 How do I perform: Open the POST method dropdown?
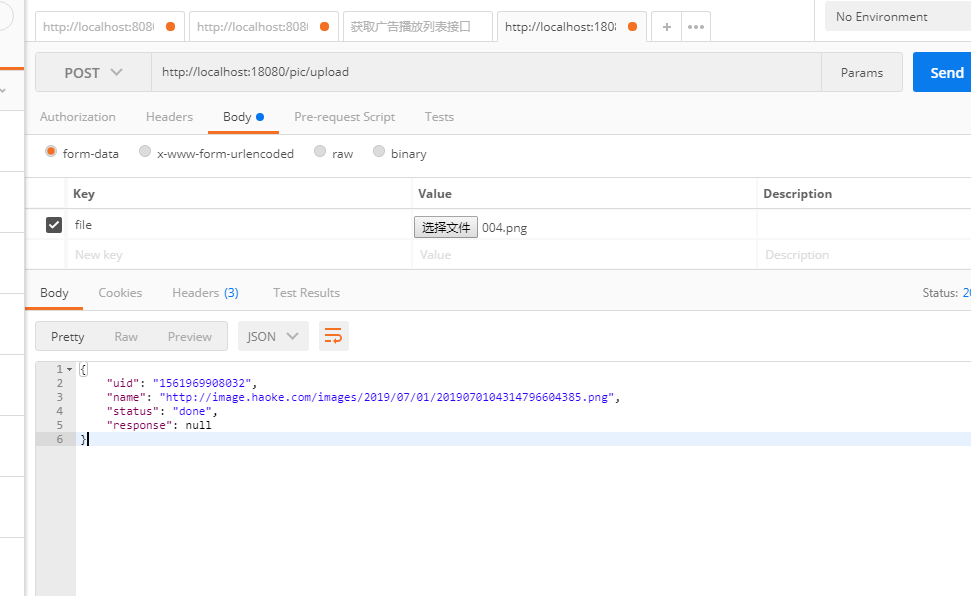(x=94, y=72)
